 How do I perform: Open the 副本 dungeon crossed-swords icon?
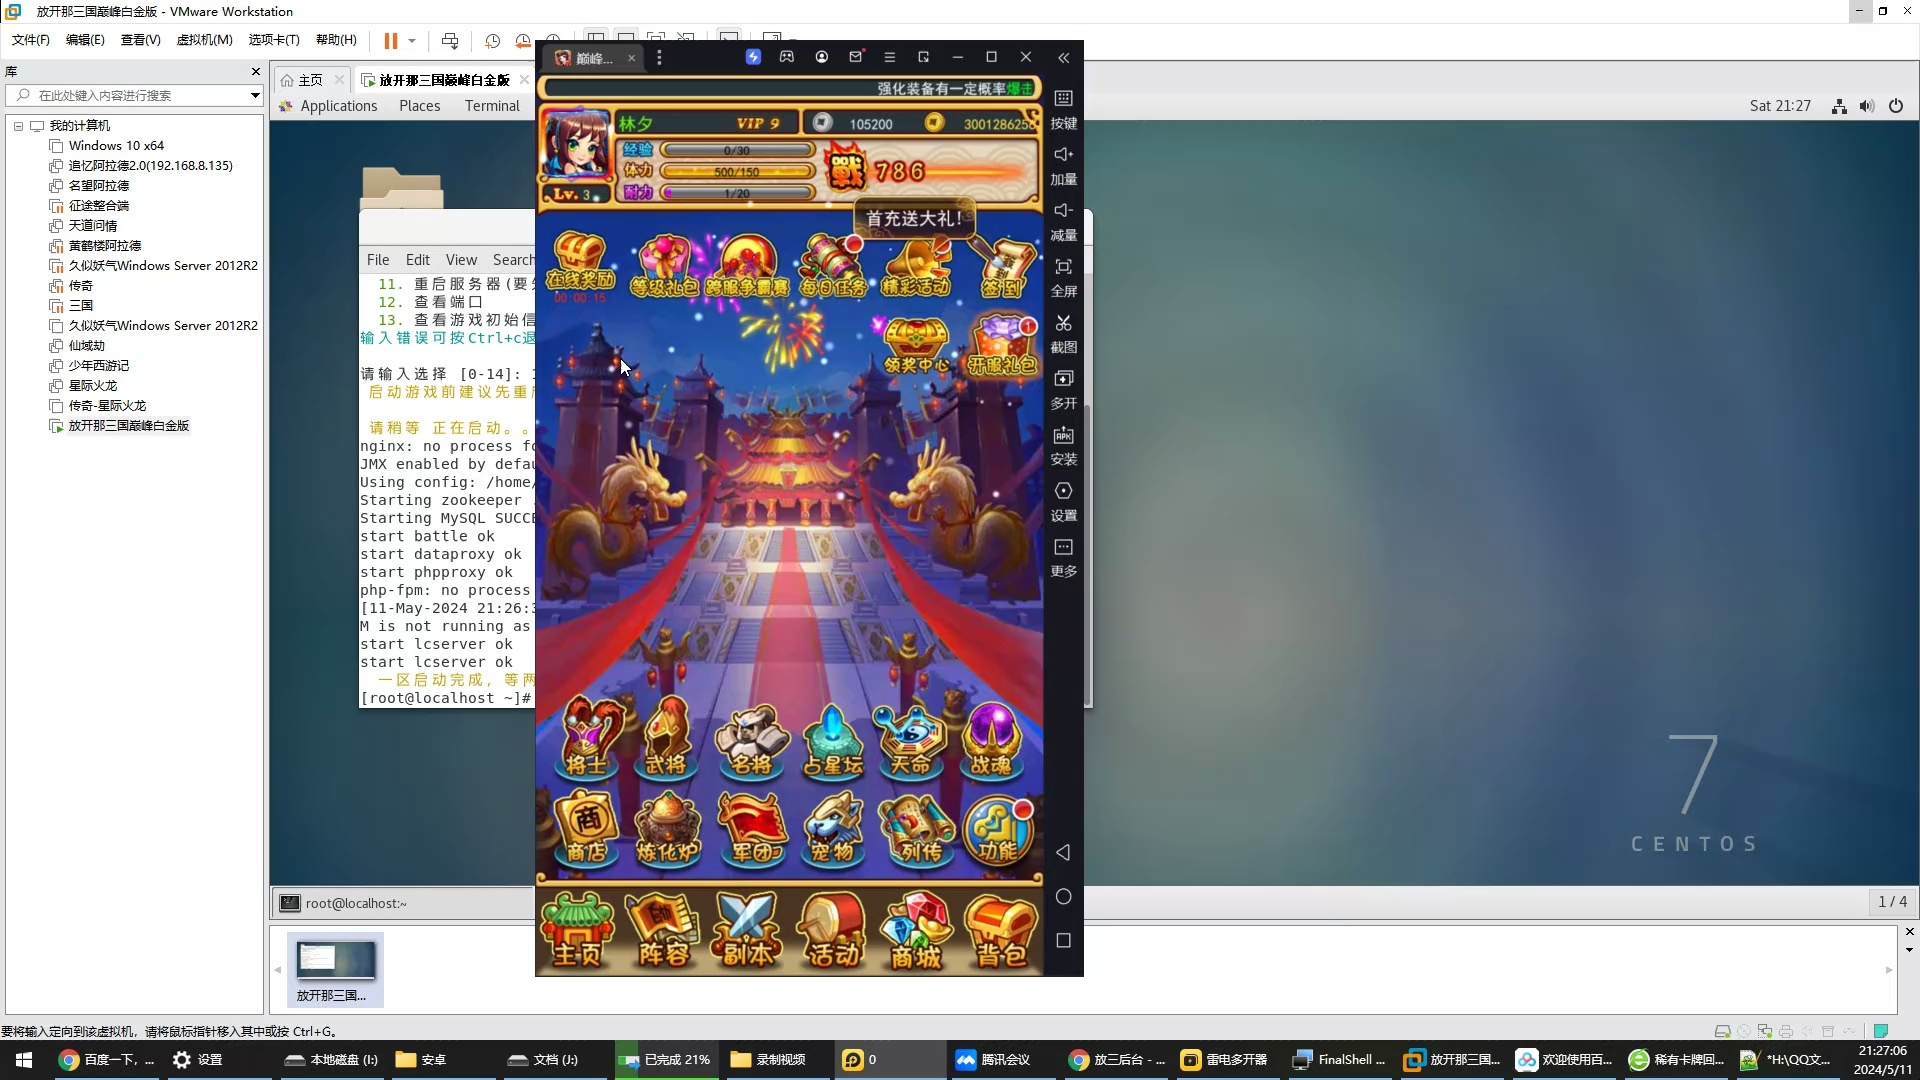point(747,931)
